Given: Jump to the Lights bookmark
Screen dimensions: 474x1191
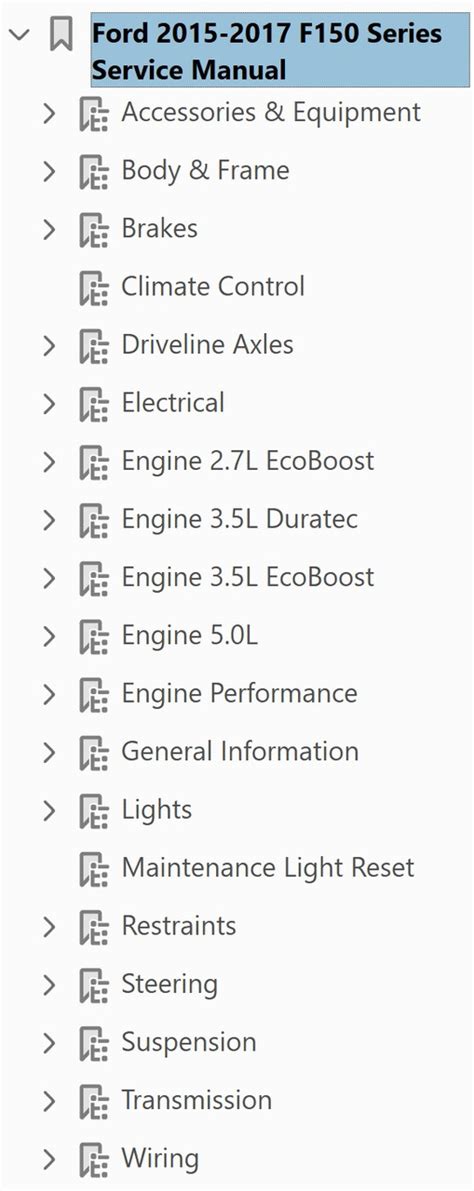Looking at the screenshot, I should (156, 810).
